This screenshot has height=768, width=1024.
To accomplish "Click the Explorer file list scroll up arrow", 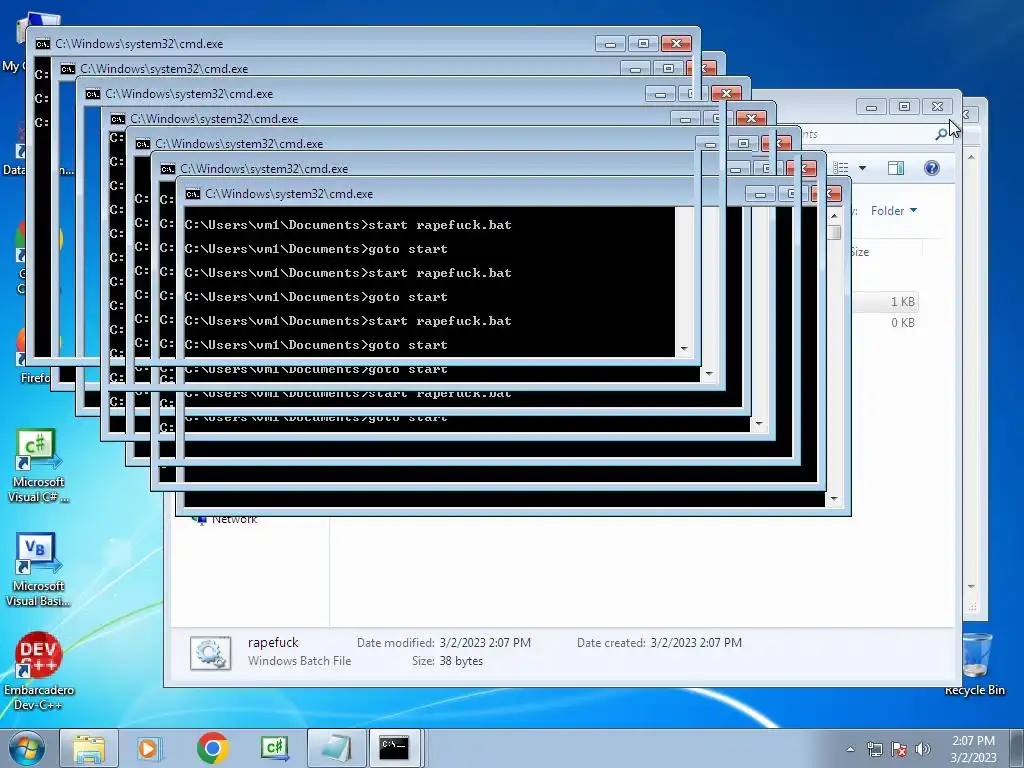I will 971,157.
